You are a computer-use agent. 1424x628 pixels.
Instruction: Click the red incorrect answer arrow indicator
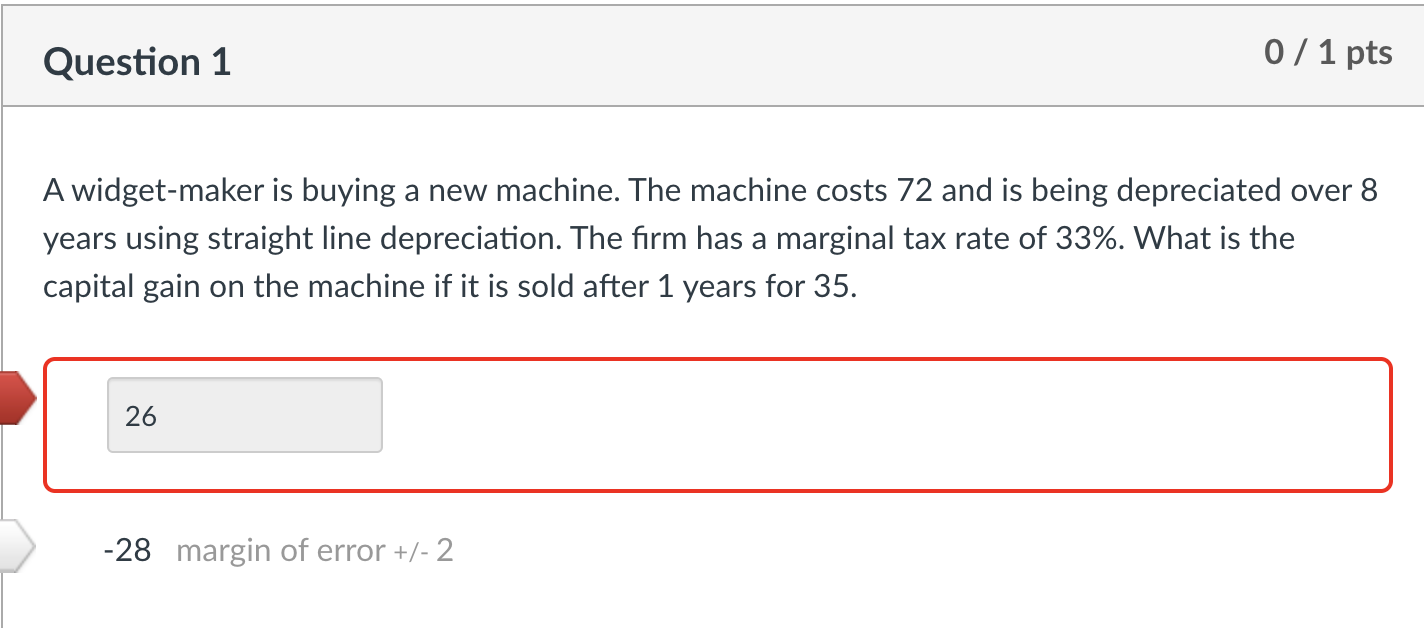[x=15, y=398]
